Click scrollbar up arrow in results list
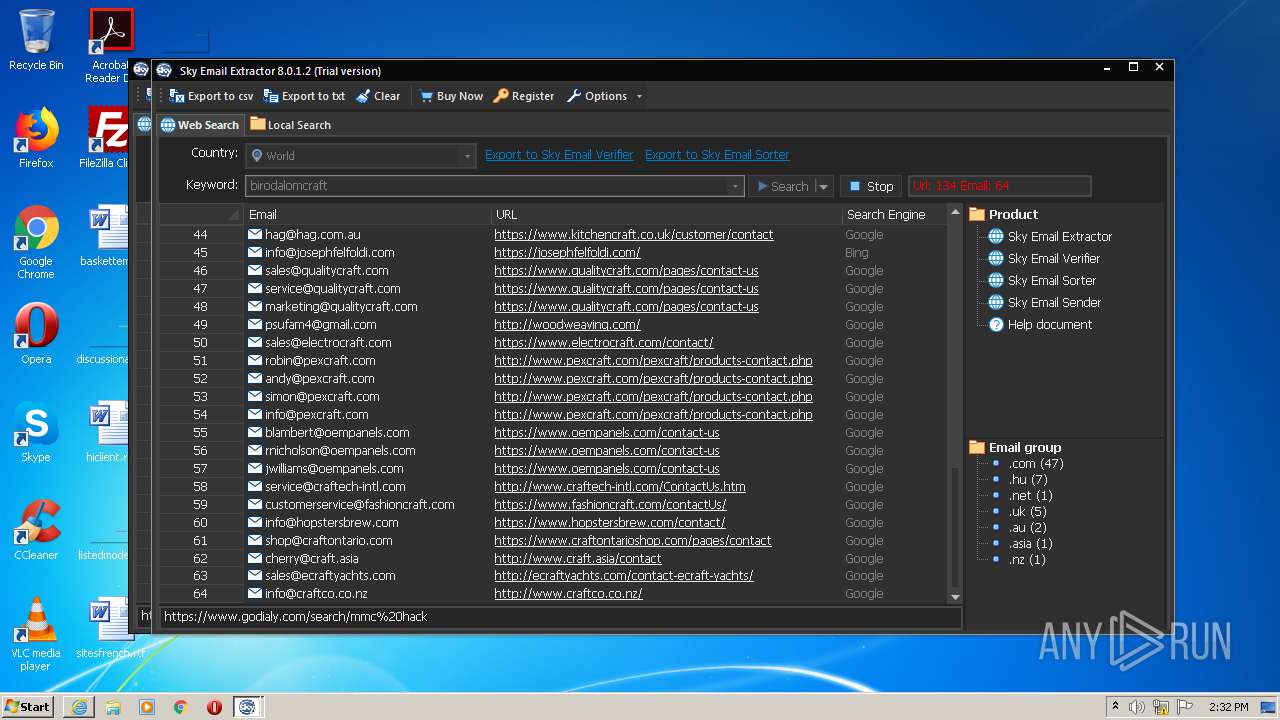This screenshot has height=720, width=1280. pos(955,213)
